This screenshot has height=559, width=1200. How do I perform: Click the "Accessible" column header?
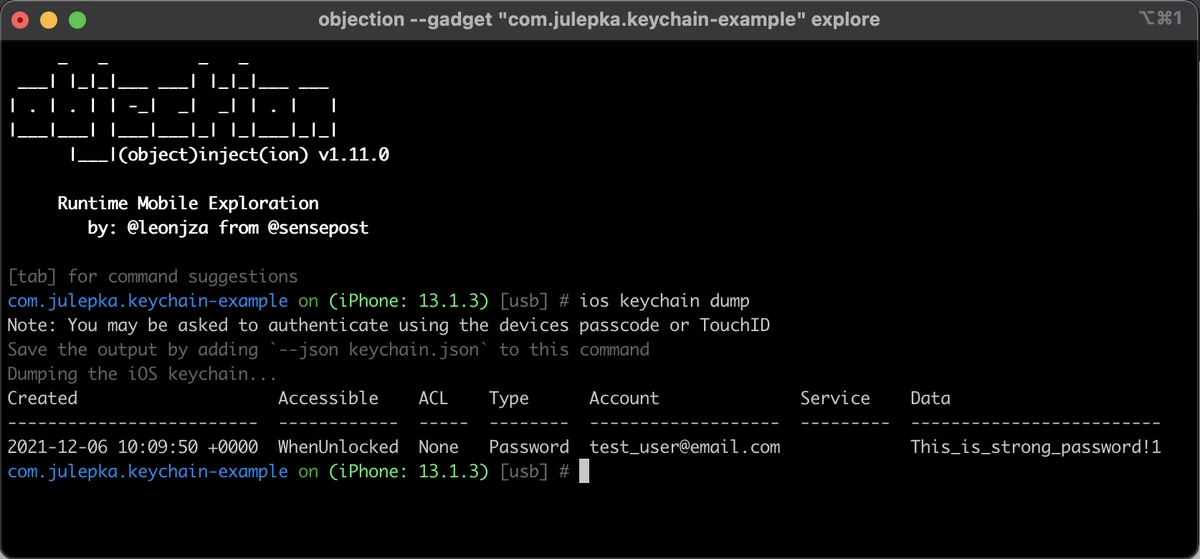coord(328,398)
